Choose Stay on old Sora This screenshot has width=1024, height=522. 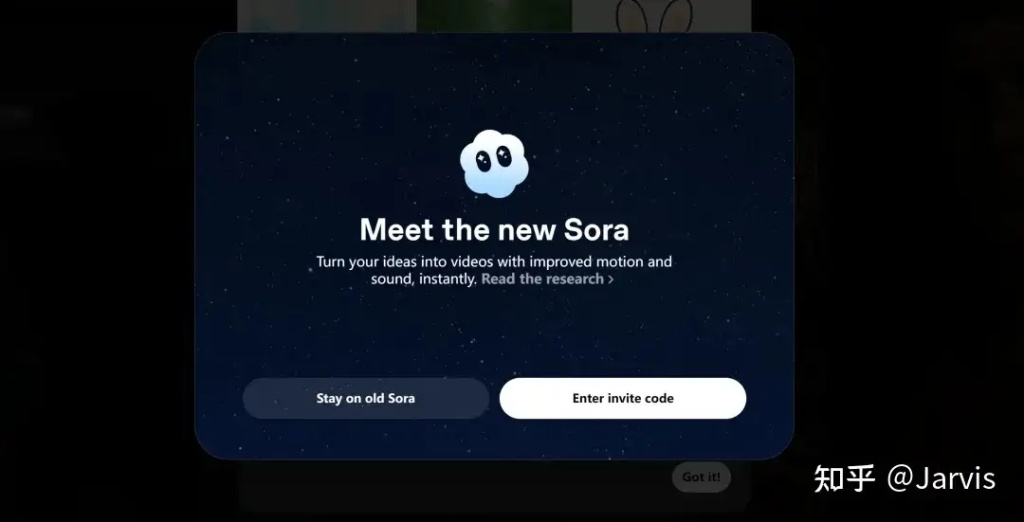[x=366, y=399]
